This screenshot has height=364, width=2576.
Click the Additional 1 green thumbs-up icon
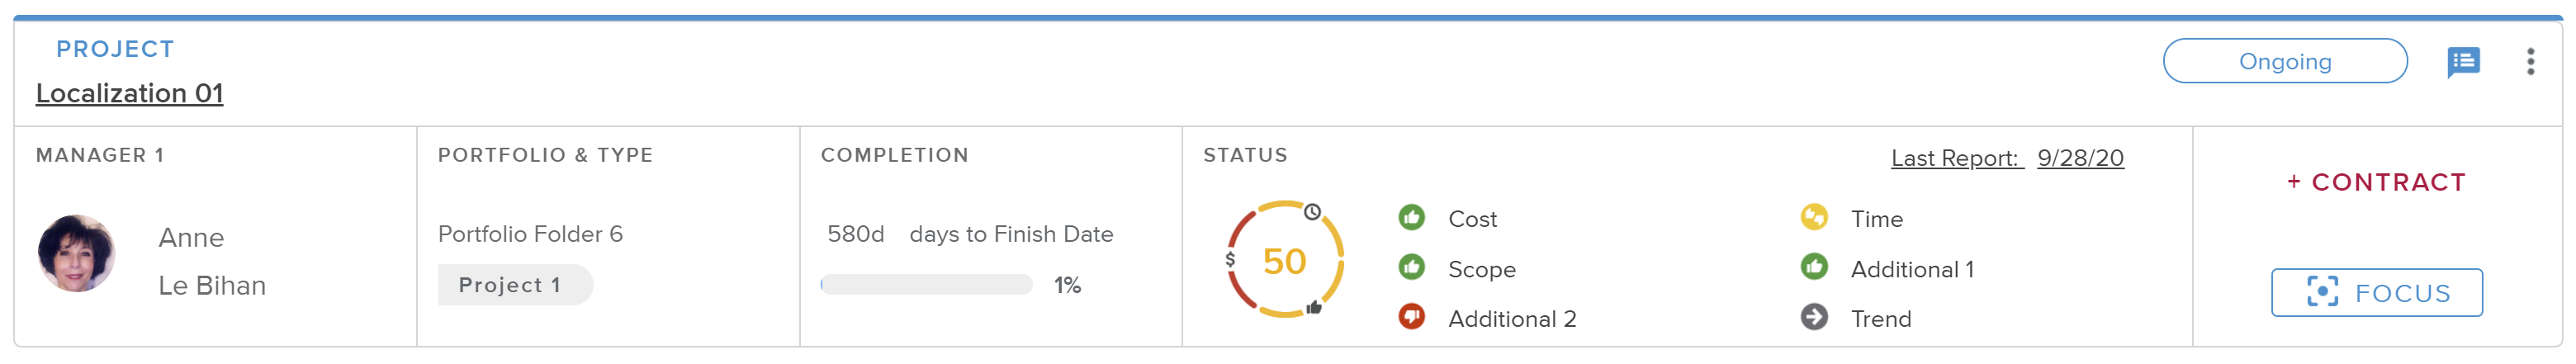1813,267
